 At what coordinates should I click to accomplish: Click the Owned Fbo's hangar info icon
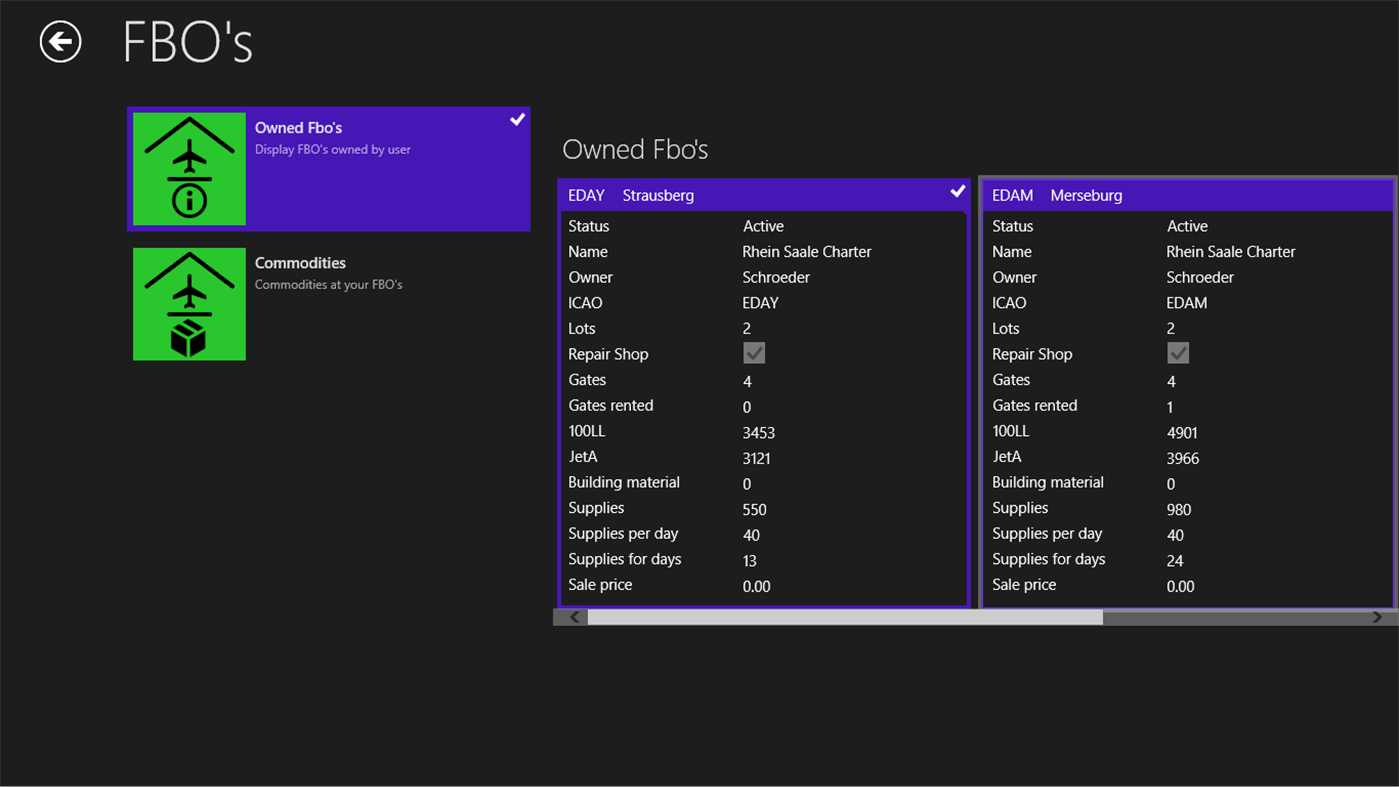(x=189, y=169)
